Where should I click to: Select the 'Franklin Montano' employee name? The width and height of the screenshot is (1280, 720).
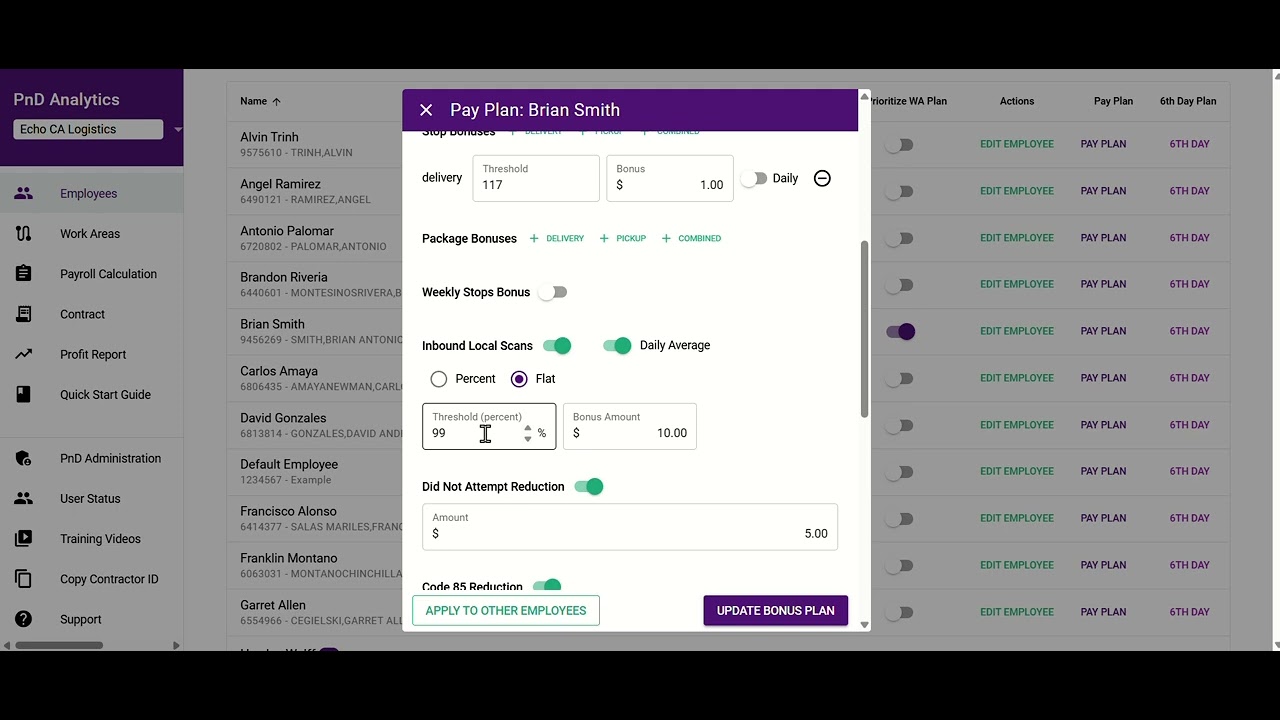[x=289, y=558]
